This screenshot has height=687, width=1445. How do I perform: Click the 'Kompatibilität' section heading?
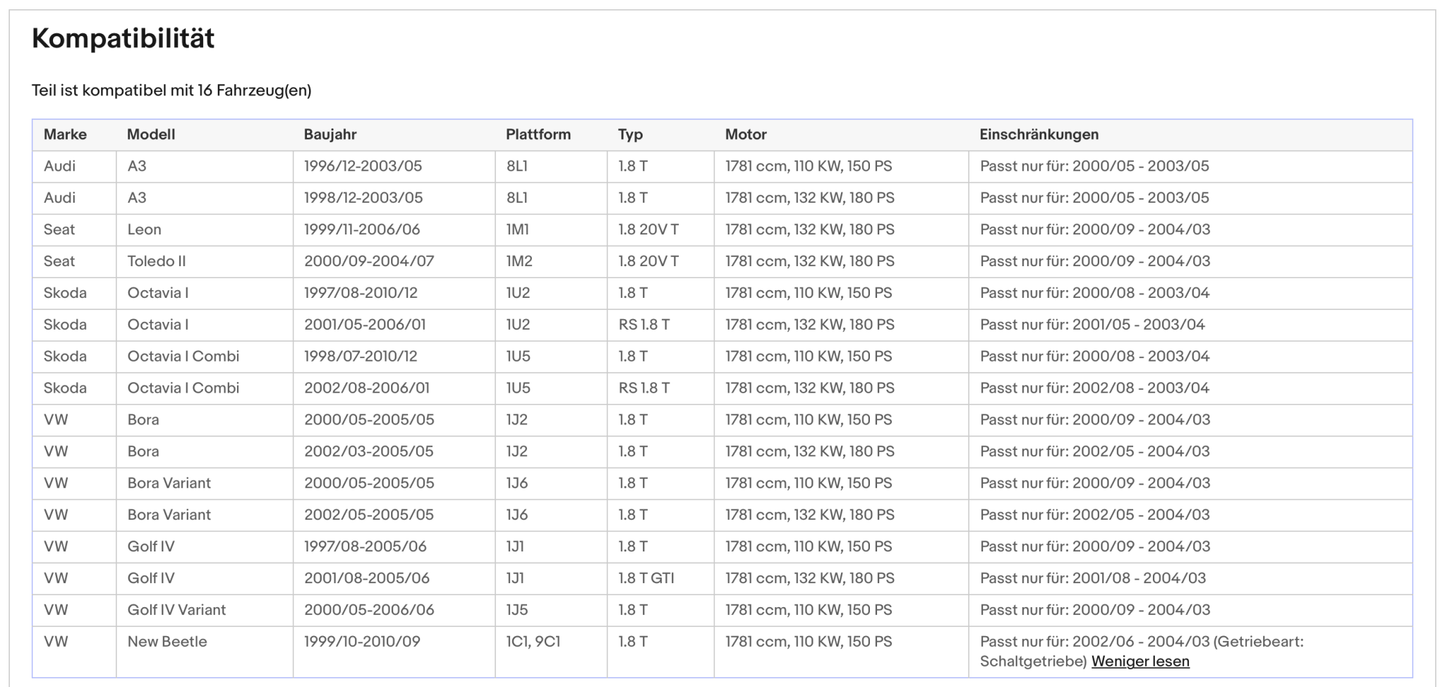click(x=123, y=39)
